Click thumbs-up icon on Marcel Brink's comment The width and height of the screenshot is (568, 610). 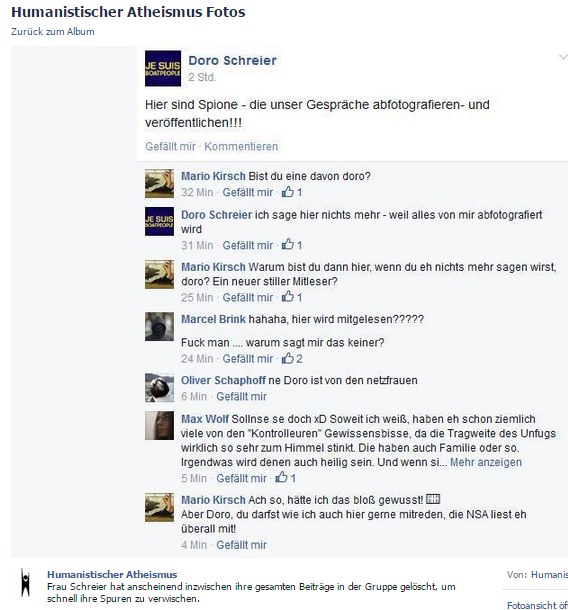coord(288,358)
